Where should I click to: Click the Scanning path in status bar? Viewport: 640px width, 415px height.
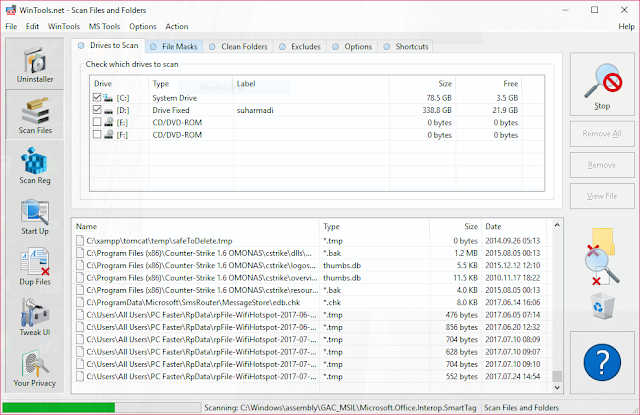(x=340, y=408)
